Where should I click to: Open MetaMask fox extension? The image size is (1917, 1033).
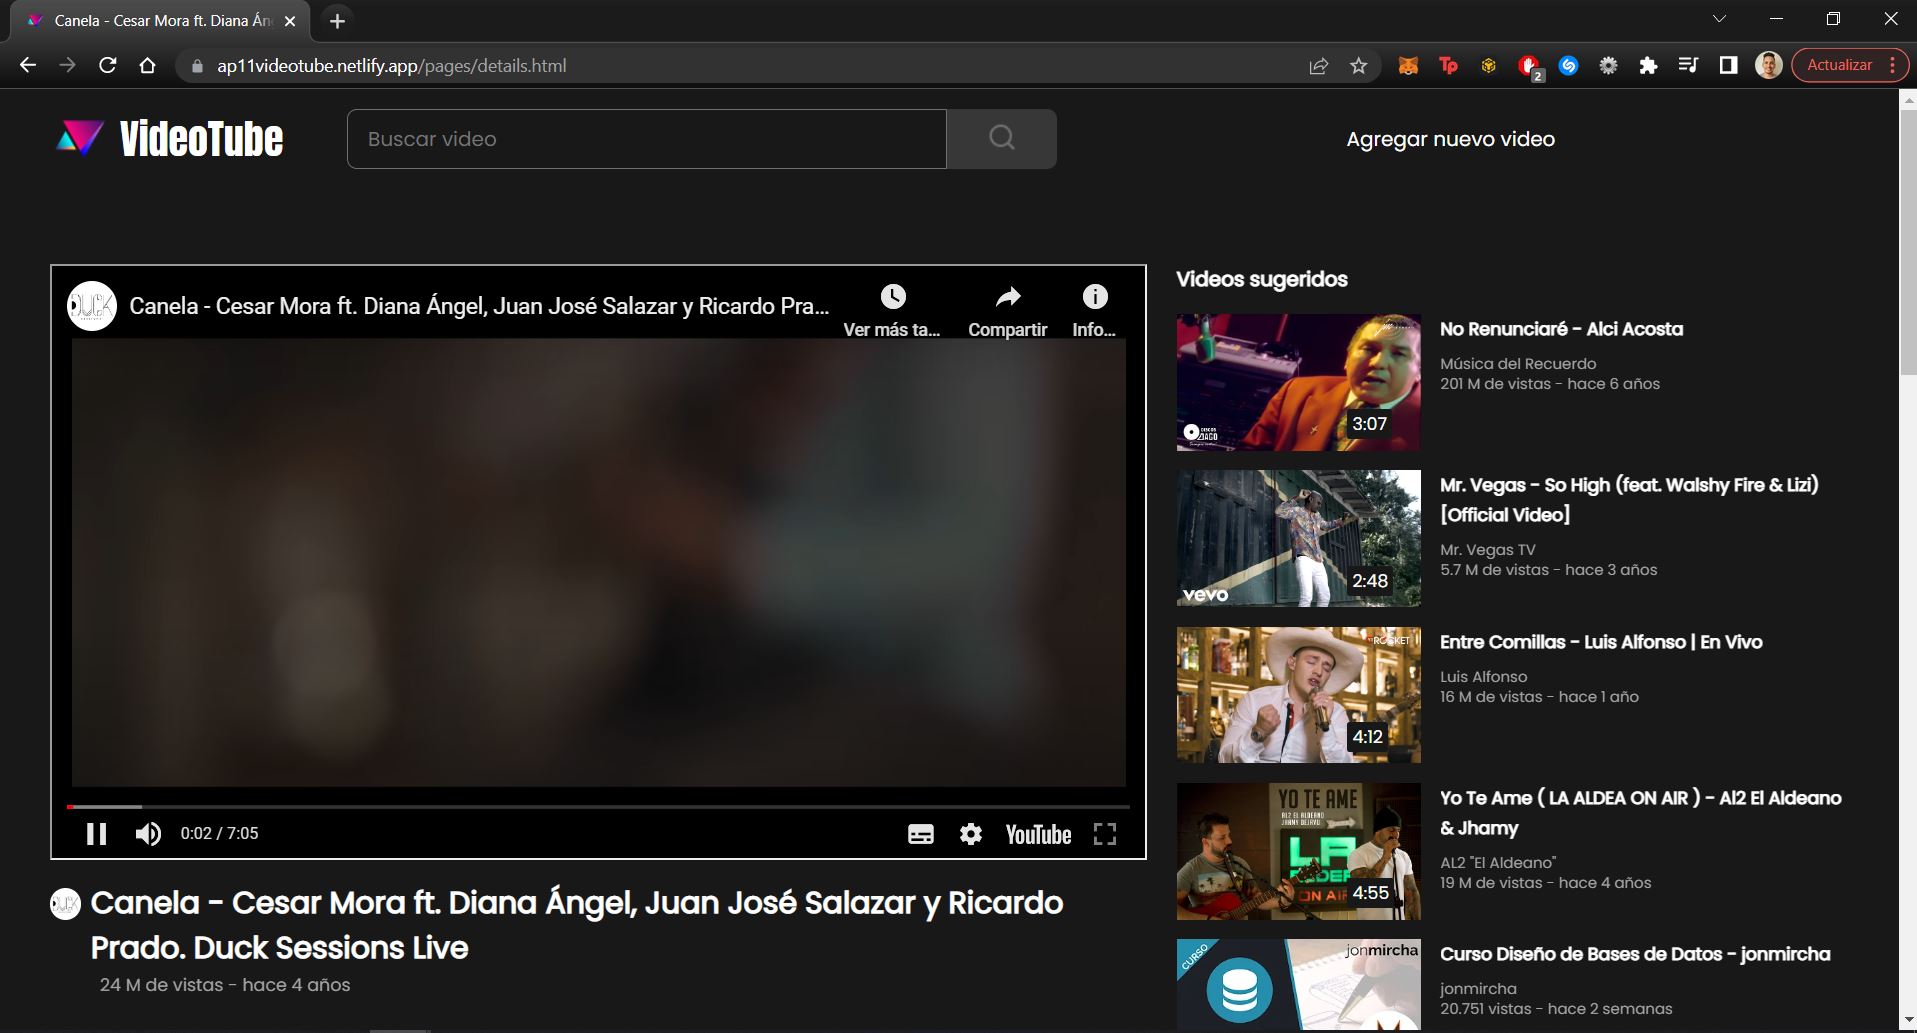coord(1408,66)
